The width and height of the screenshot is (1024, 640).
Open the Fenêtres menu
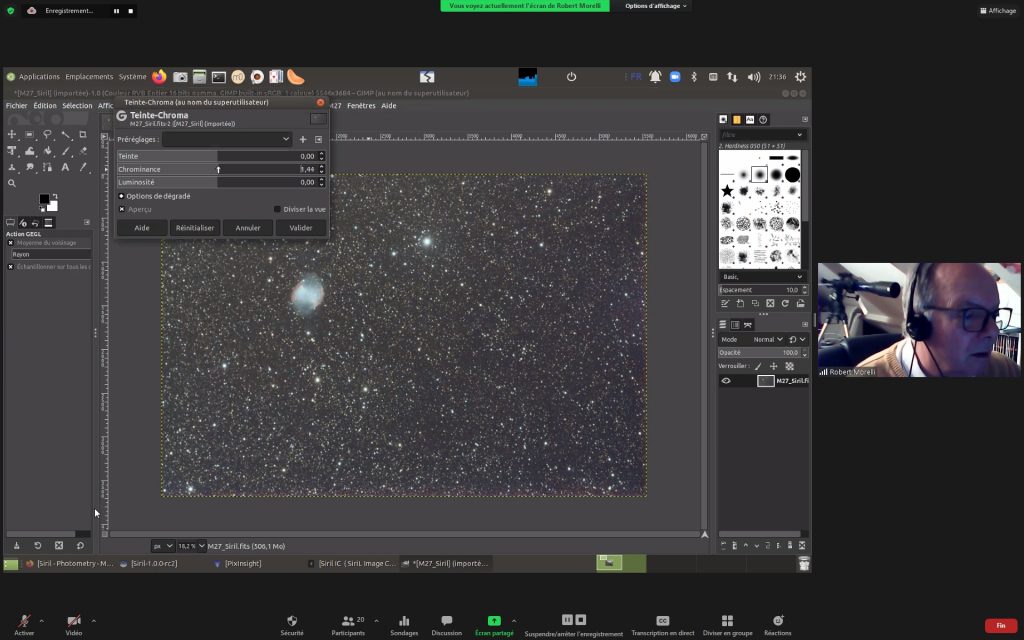[361, 106]
